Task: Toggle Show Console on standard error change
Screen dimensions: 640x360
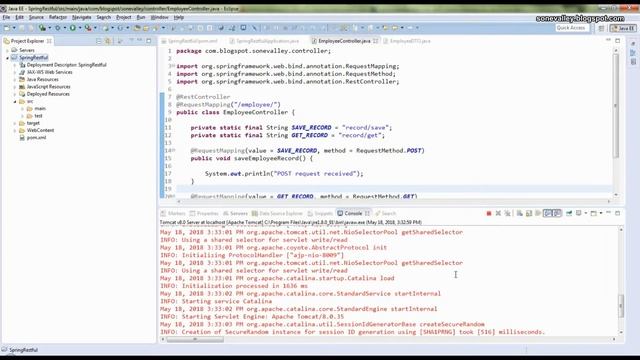Action: click(x=557, y=213)
